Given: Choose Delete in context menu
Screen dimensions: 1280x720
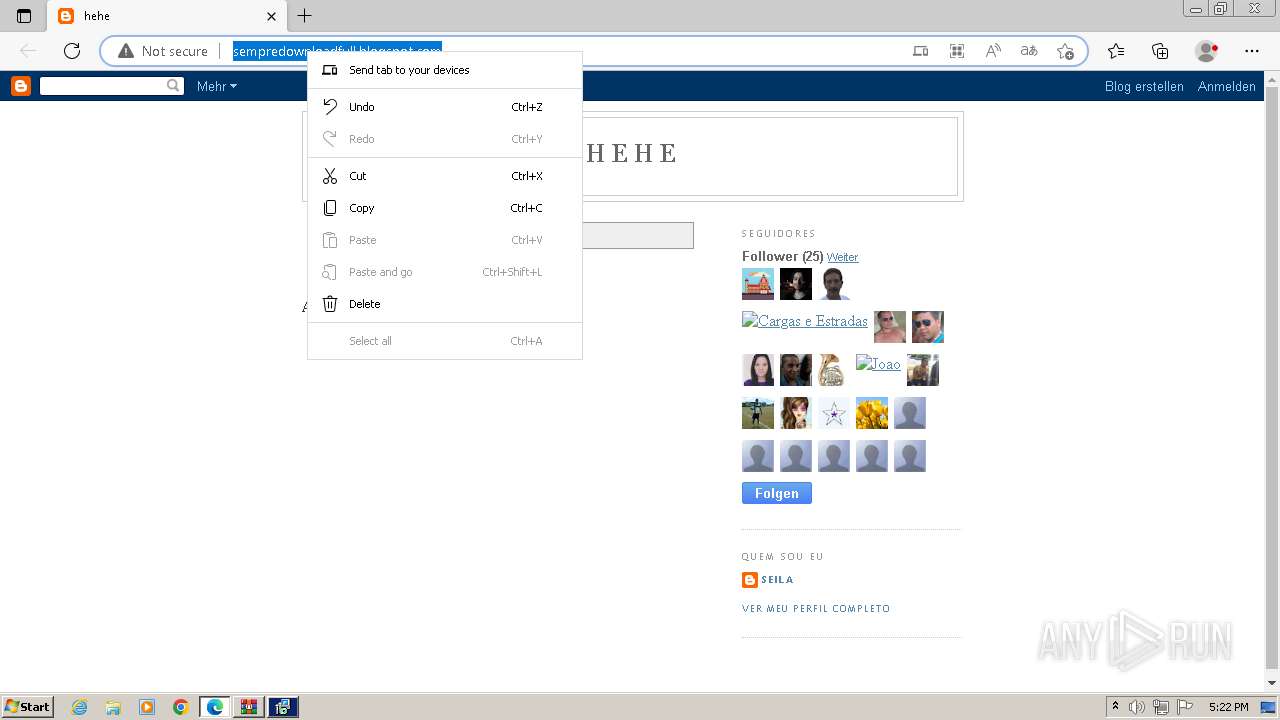Looking at the screenshot, I should tap(445, 304).
